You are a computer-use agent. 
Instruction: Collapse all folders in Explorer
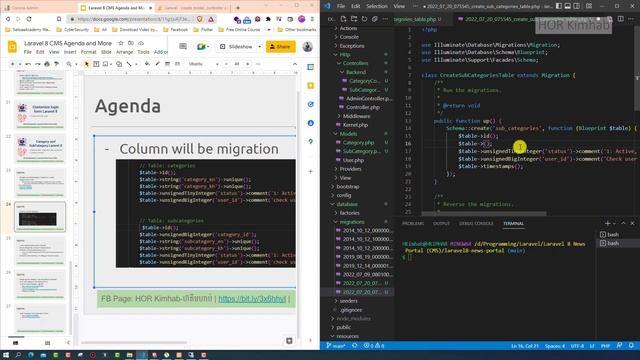click(375, 19)
